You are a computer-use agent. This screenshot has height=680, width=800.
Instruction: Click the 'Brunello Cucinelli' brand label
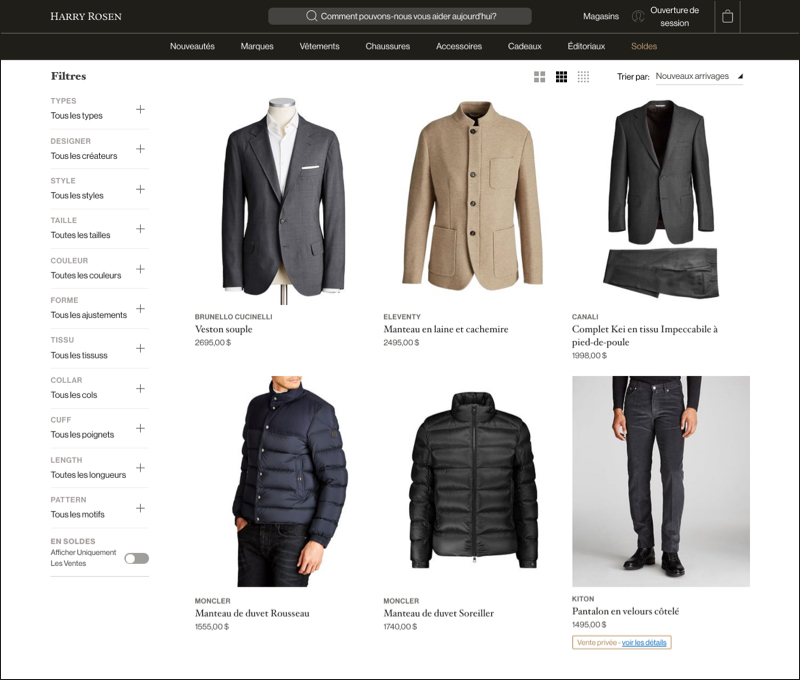tap(234, 317)
